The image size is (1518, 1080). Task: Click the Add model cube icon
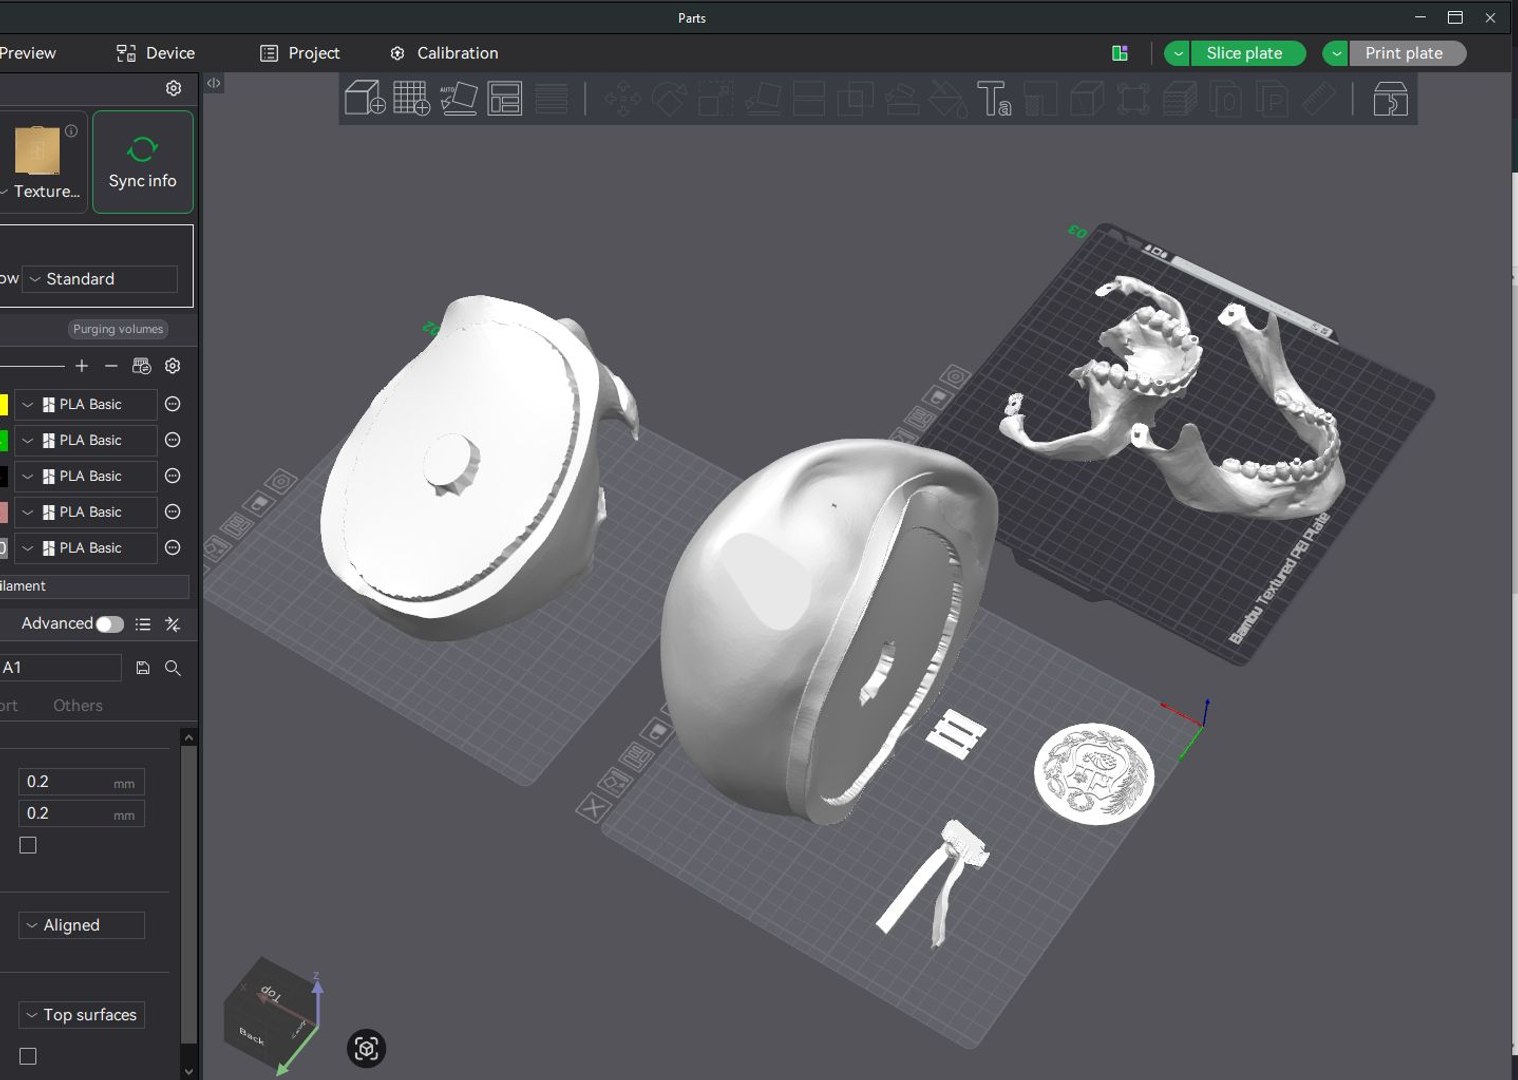(365, 98)
